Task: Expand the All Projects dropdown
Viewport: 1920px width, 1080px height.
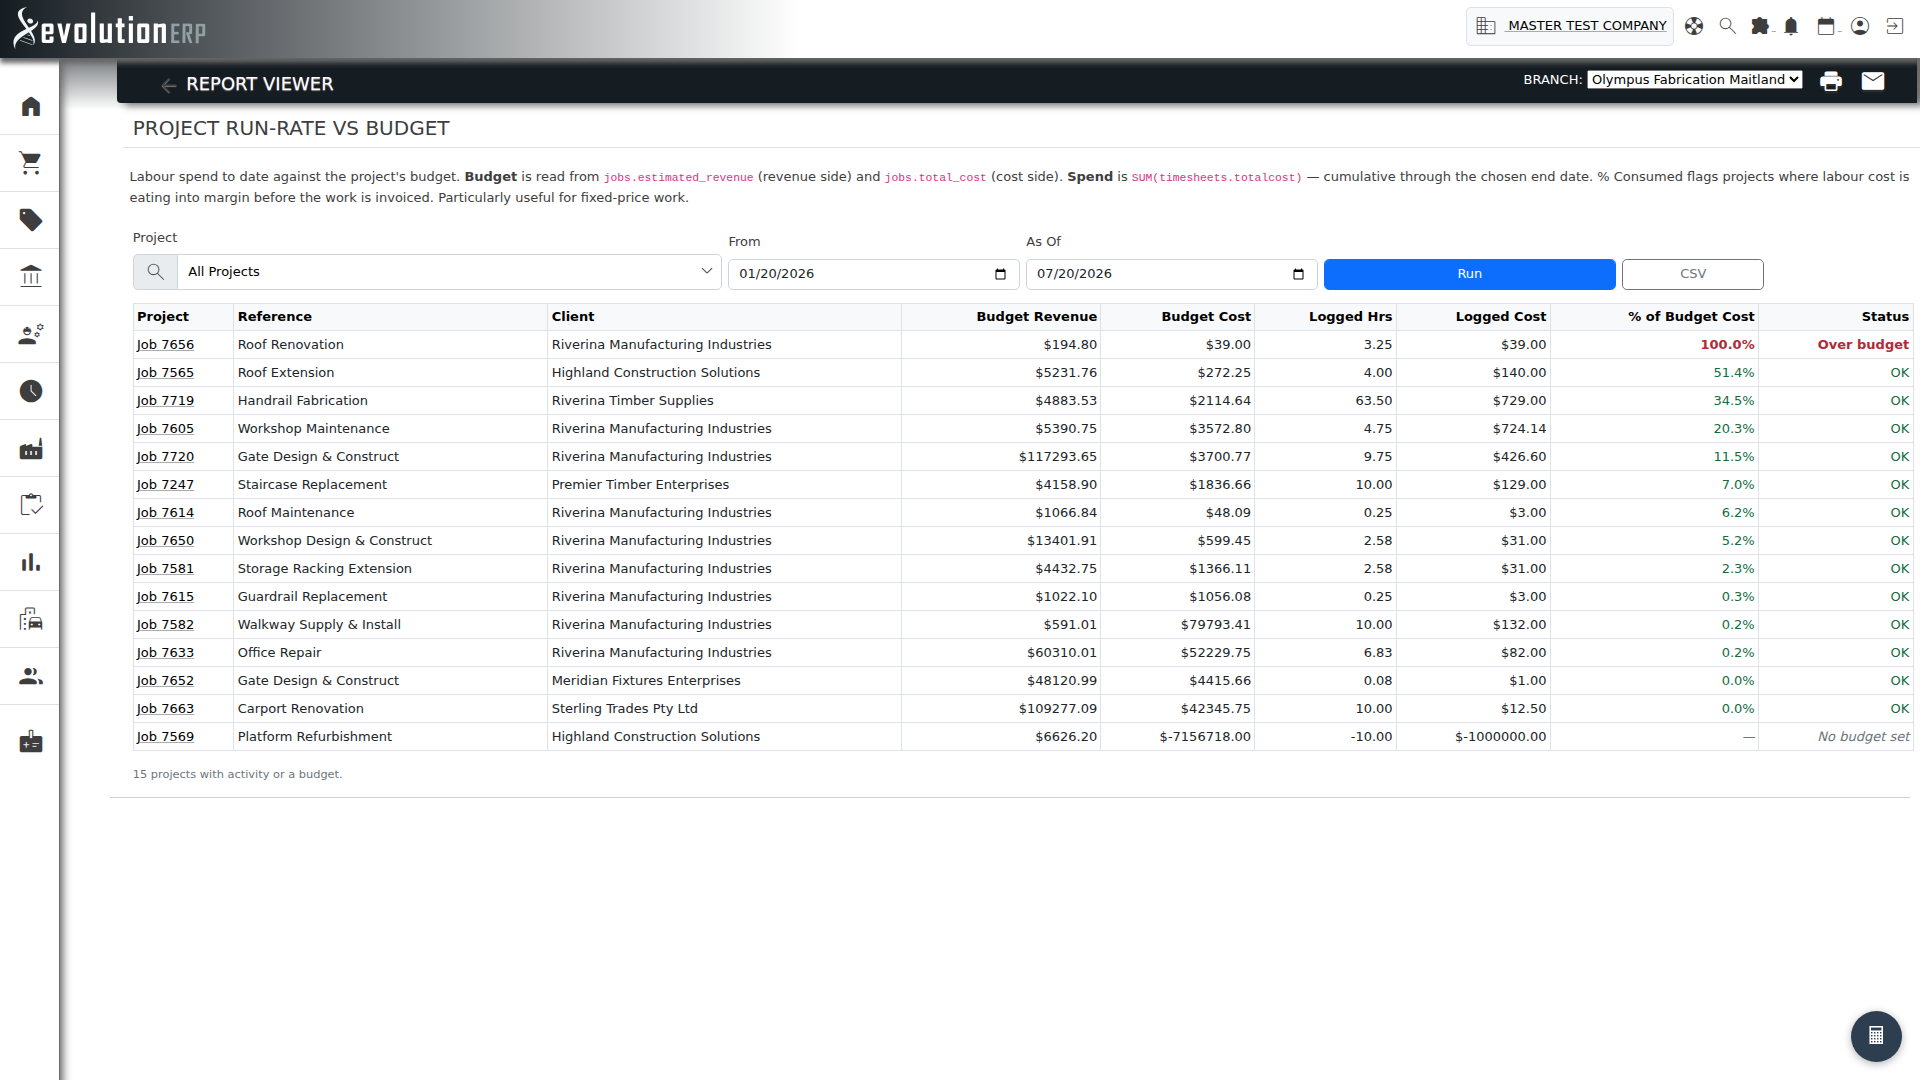Action: click(449, 272)
